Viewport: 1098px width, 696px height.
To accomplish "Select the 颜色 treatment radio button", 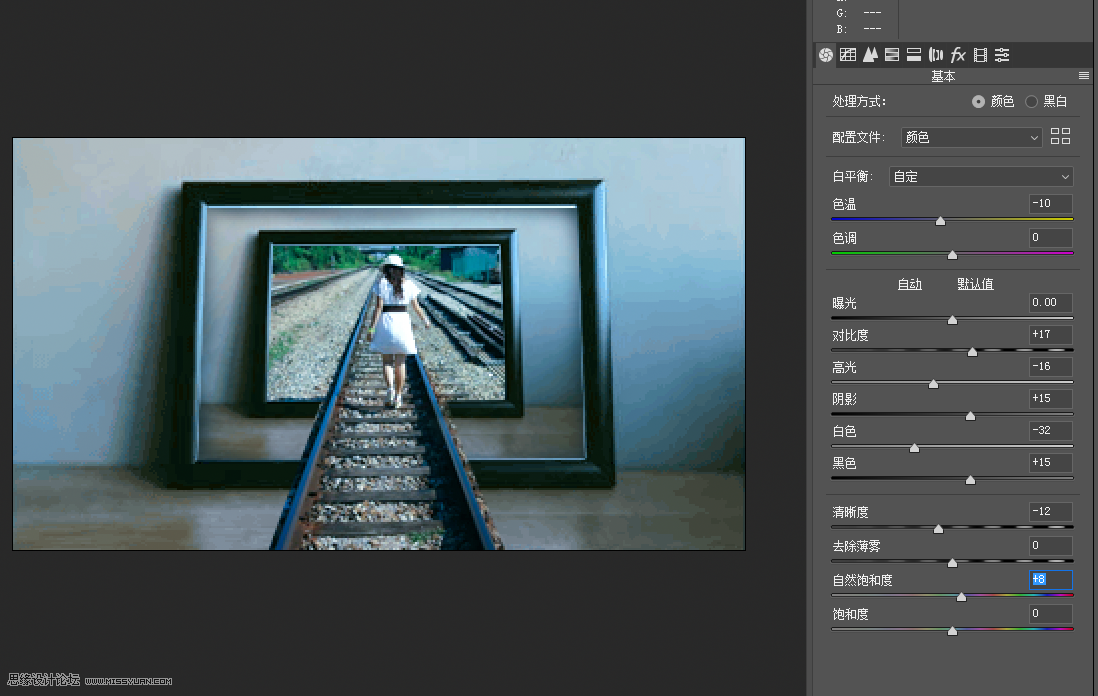I will tap(978, 102).
